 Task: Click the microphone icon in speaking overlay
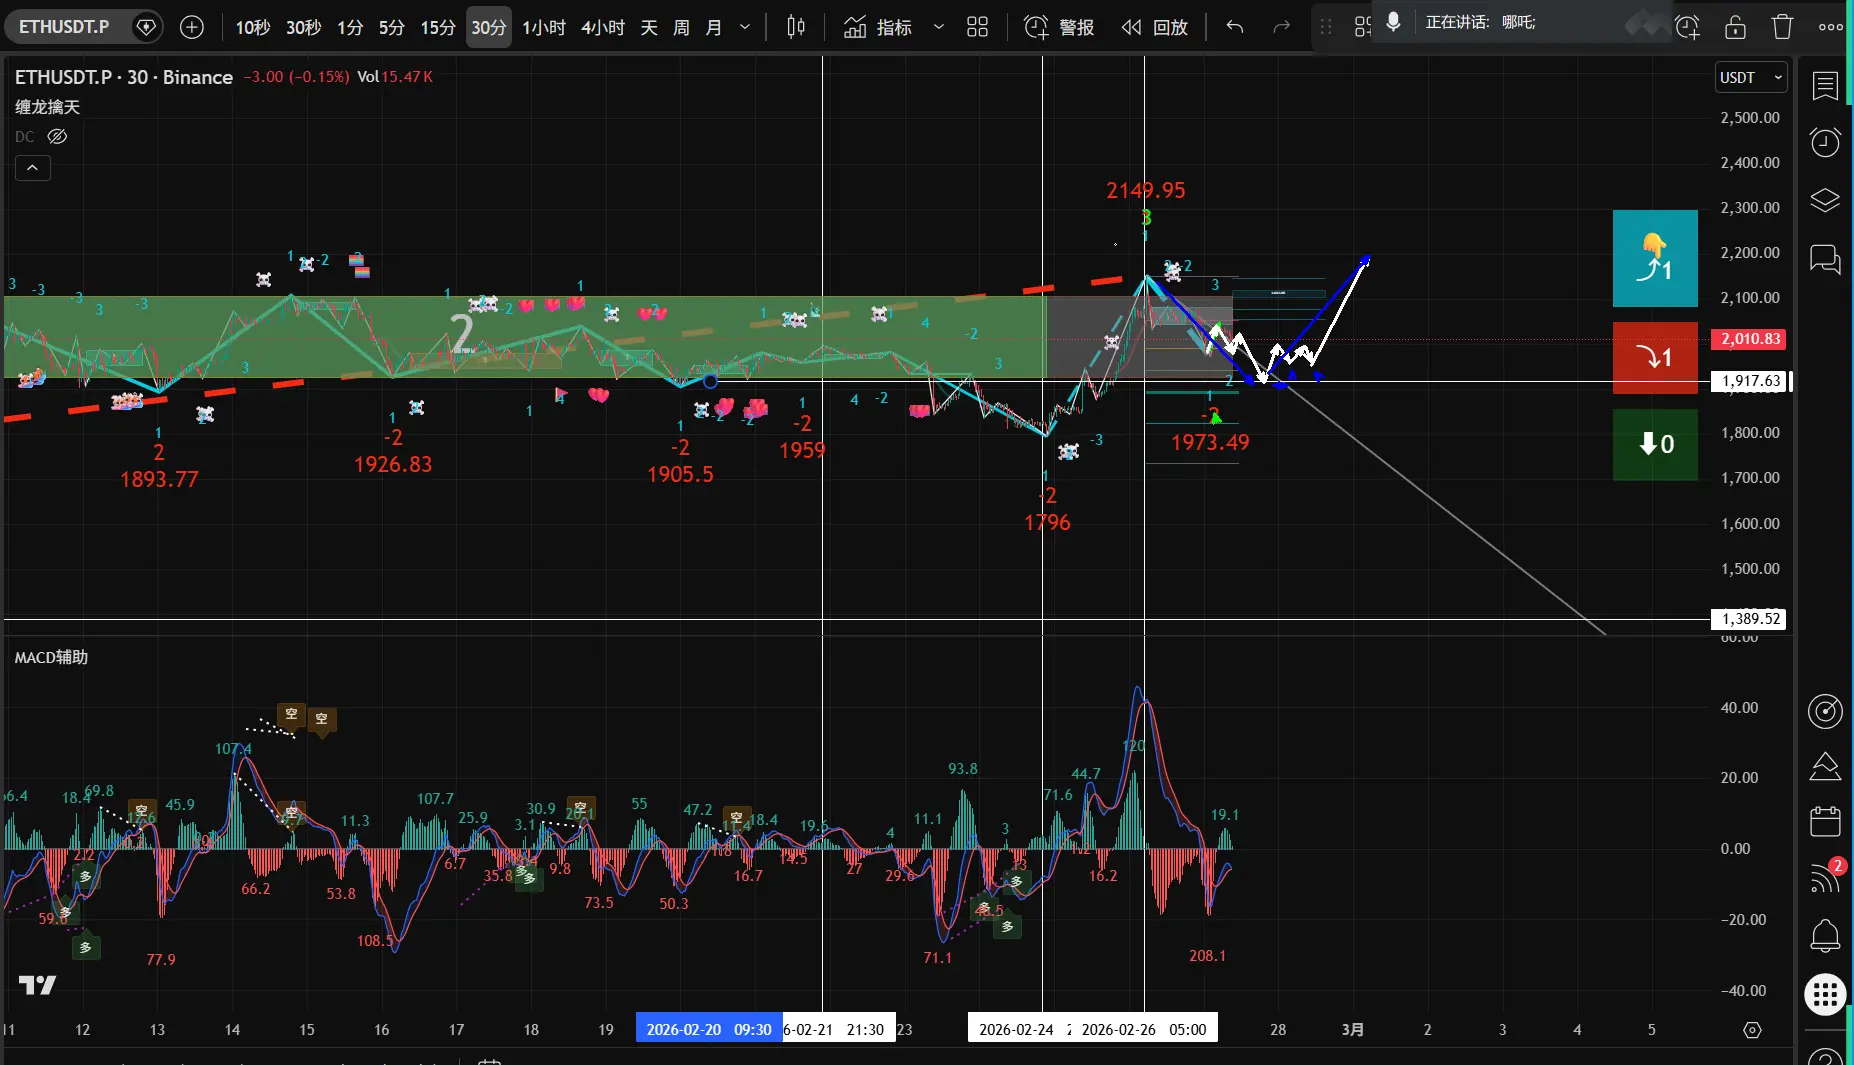click(1393, 22)
